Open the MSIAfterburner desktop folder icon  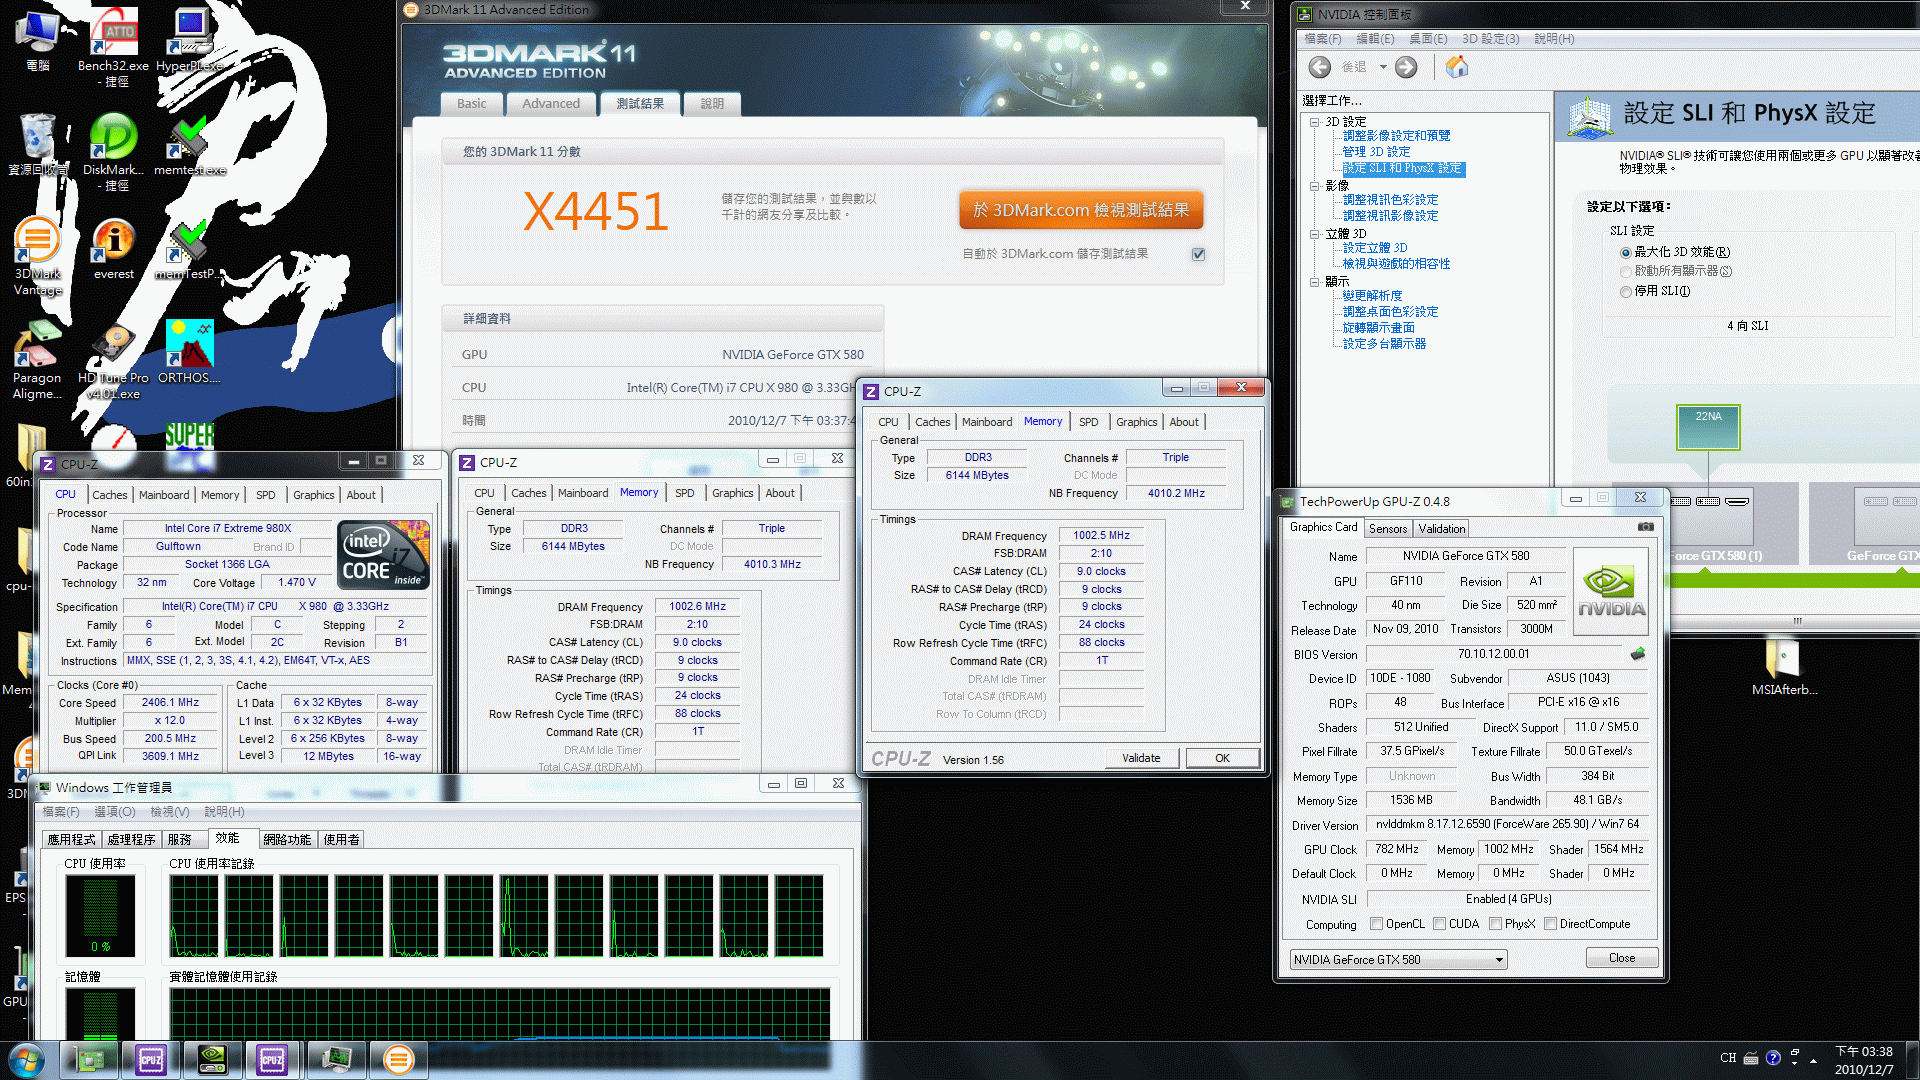(x=1784, y=668)
